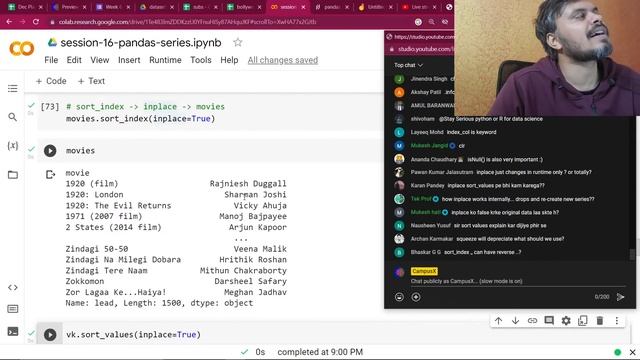Open the Tools menu

(201, 60)
